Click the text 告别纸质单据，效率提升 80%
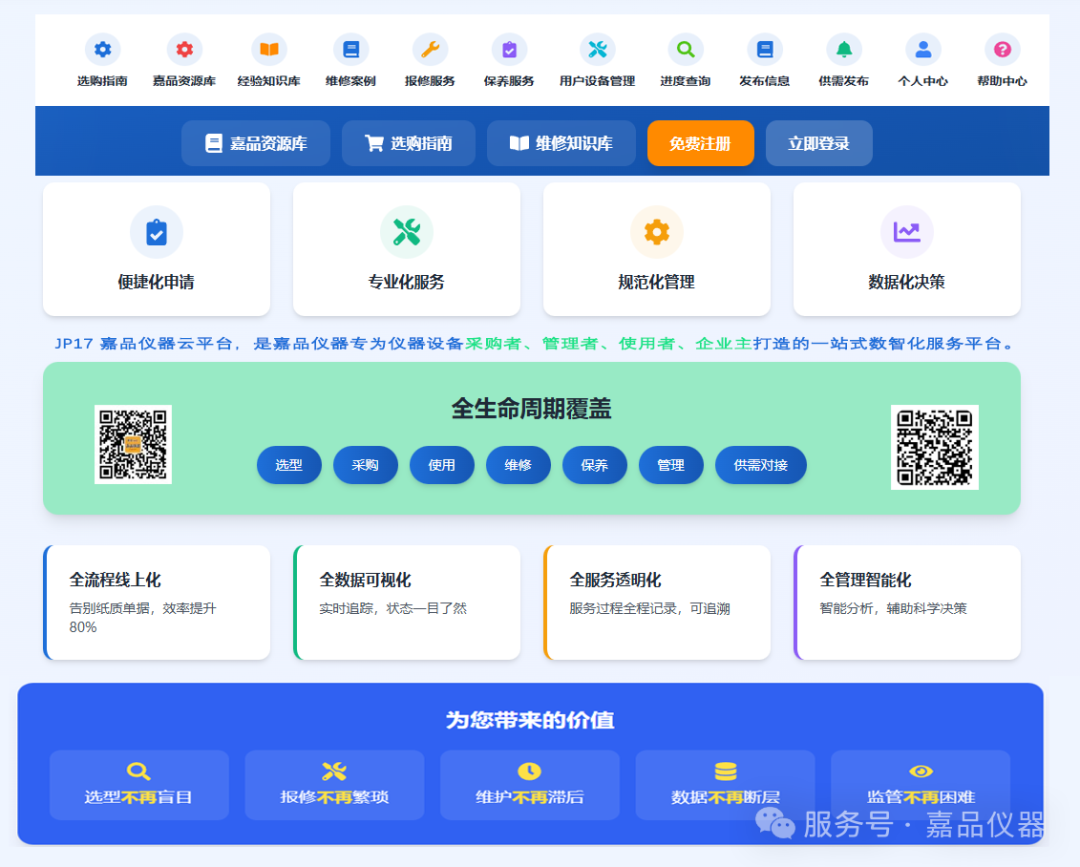 click(143, 618)
